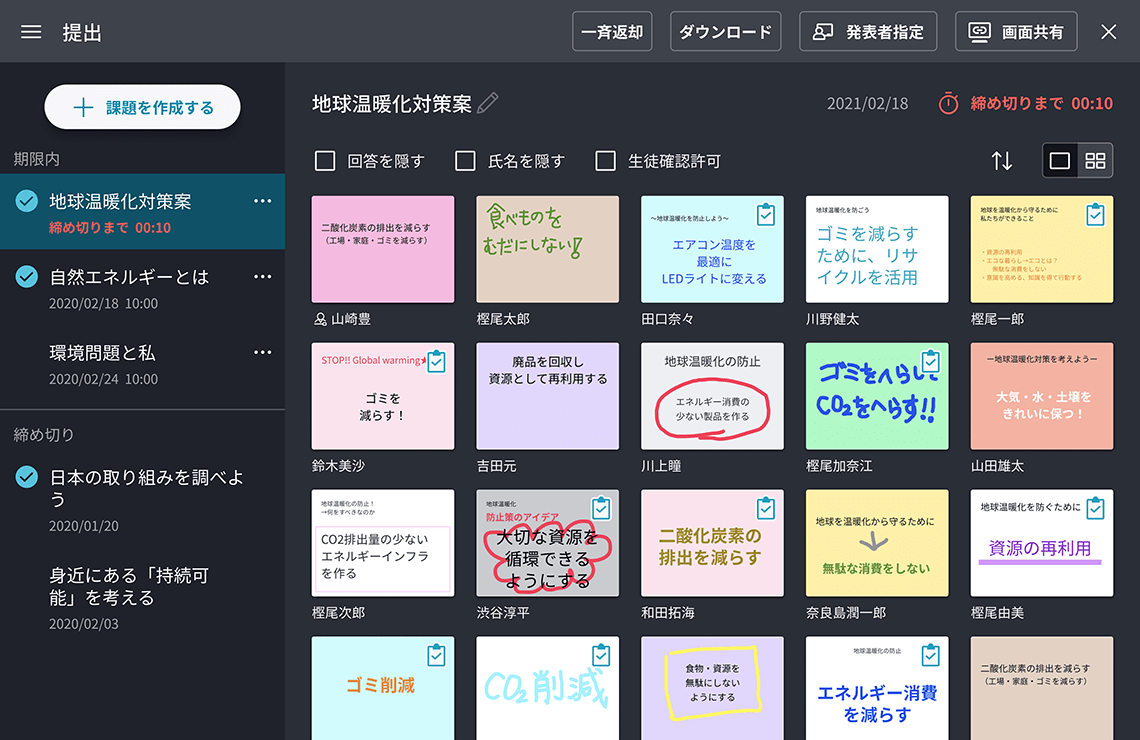Click clipboard check icon on 田口奈々 card
This screenshot has width=1140, height=740.
click(x=765, y=215)
